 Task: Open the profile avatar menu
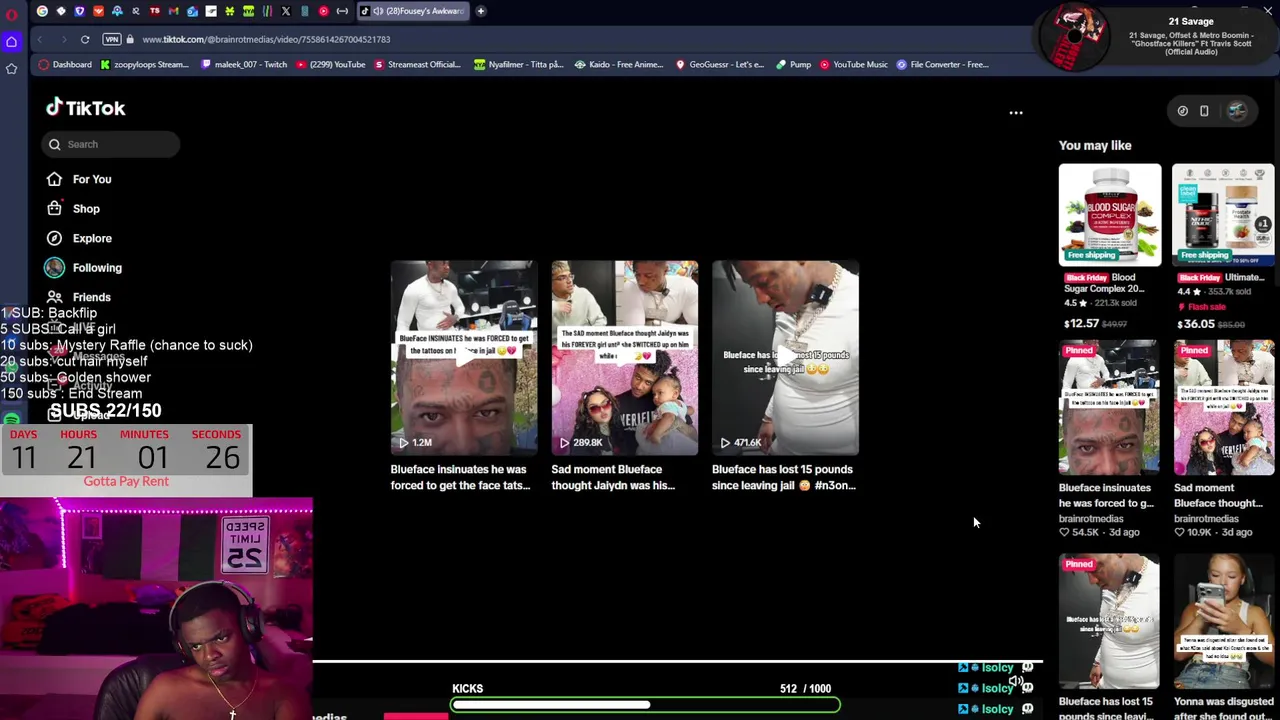1238,111
